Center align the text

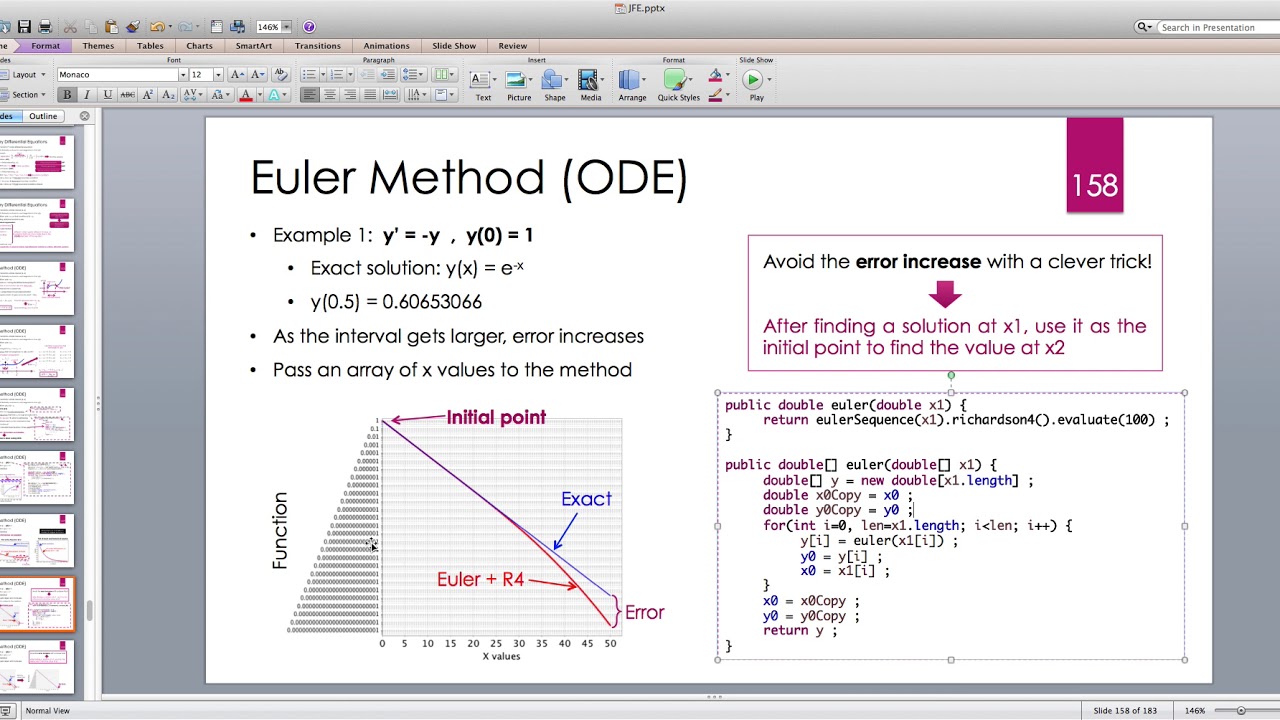(x=330, y=95)
